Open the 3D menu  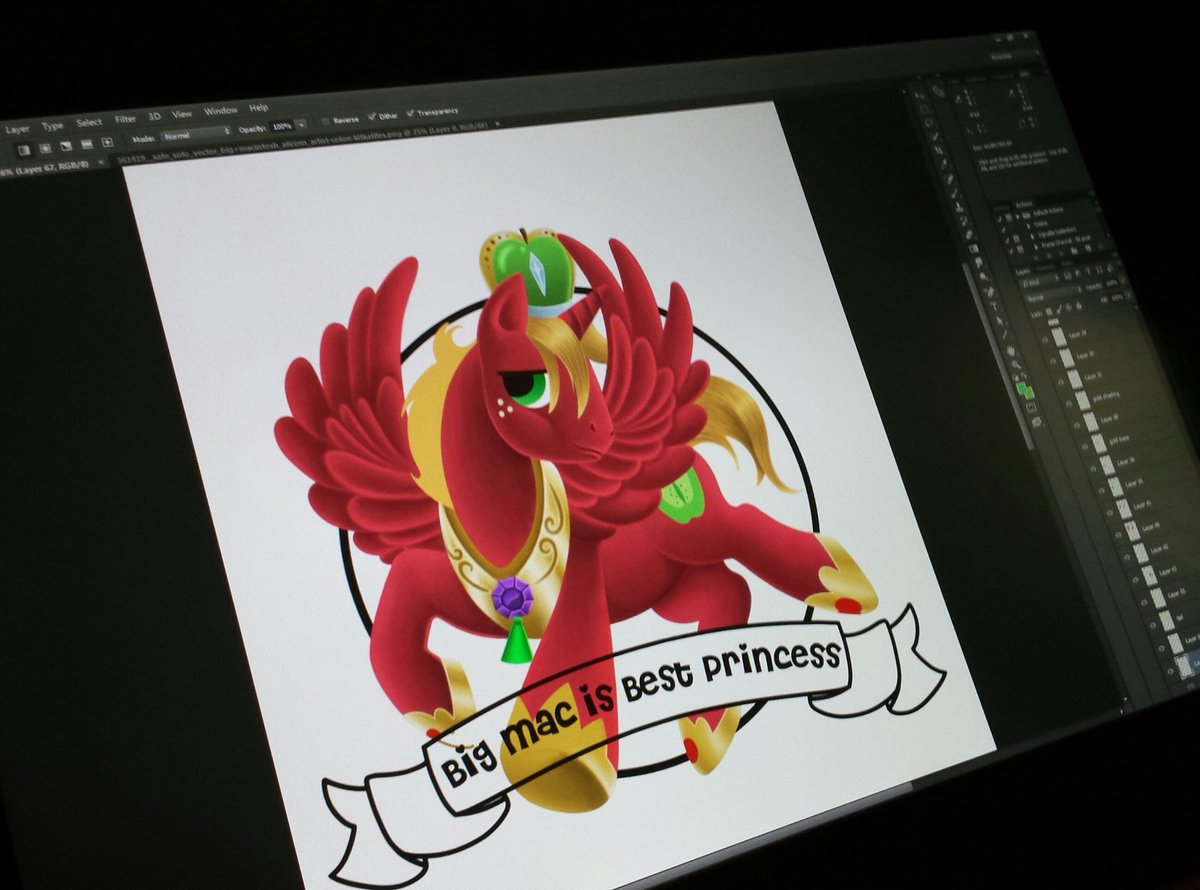(155, 116)
